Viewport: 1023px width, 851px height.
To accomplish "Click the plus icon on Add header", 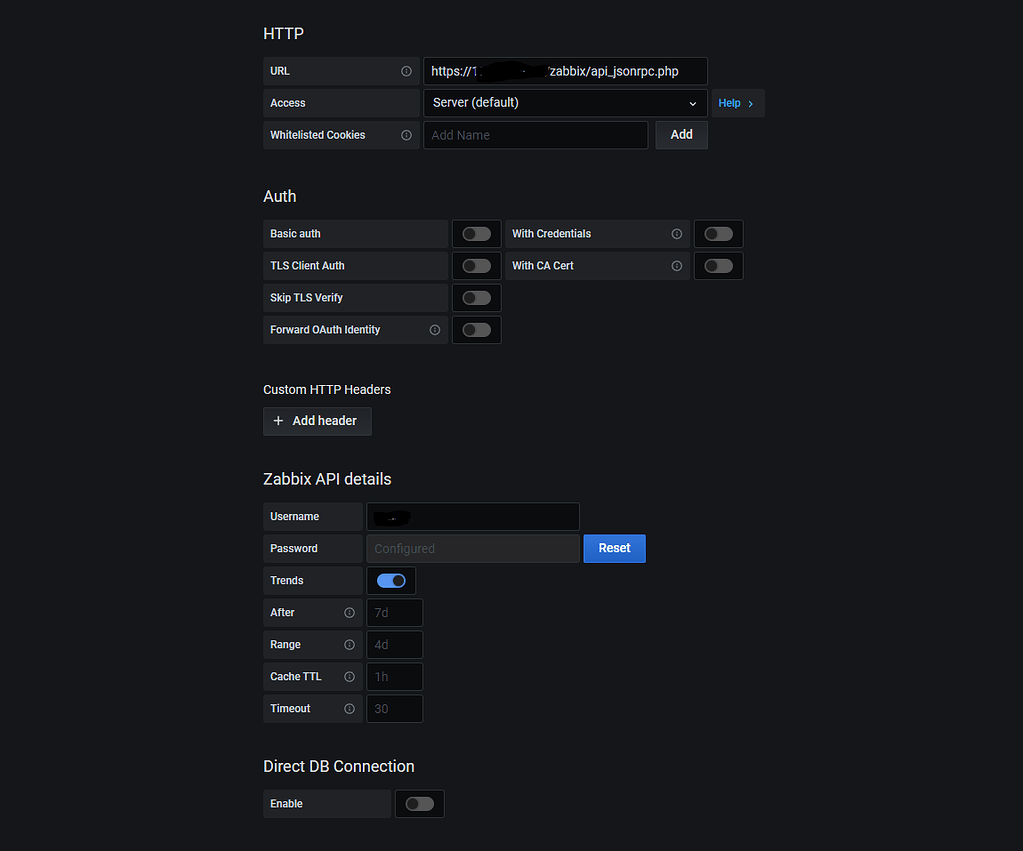I will 278,421.
